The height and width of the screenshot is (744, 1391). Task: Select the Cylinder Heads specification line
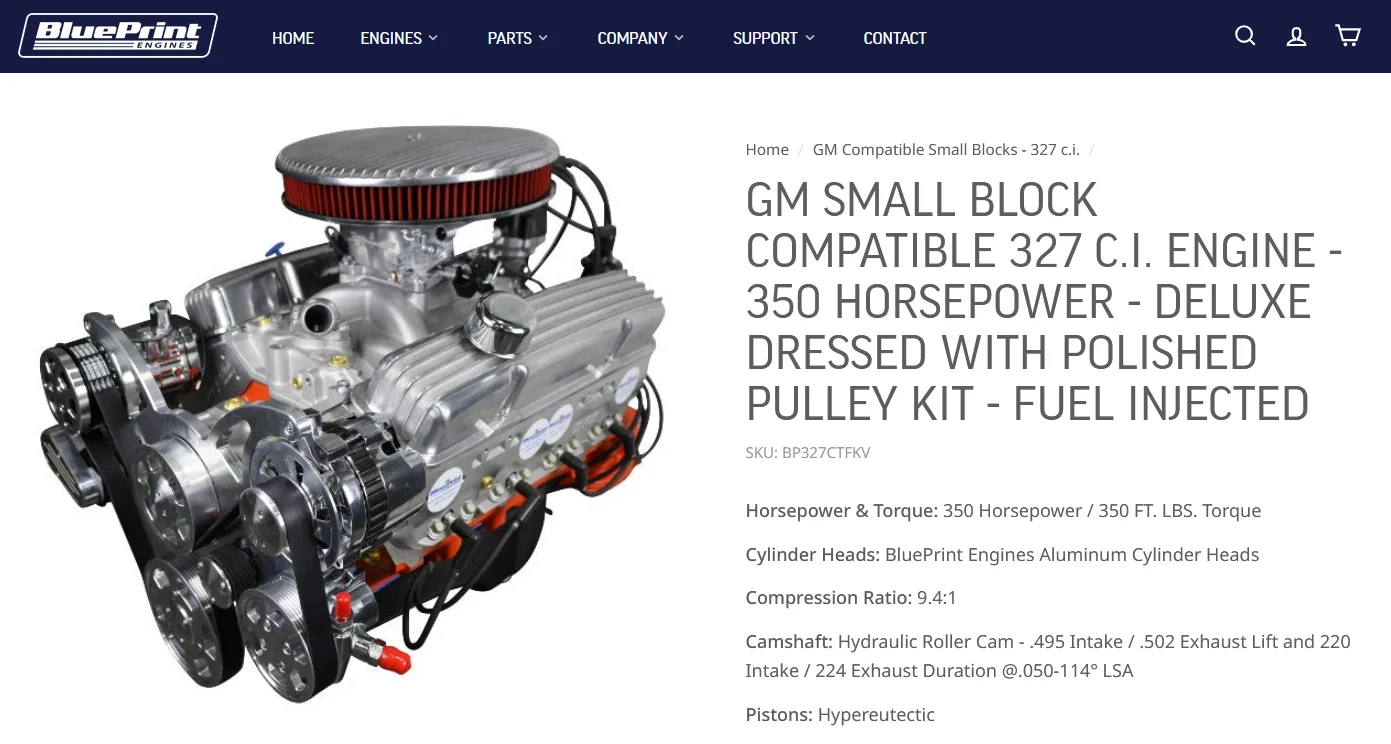pos(1002,555)
